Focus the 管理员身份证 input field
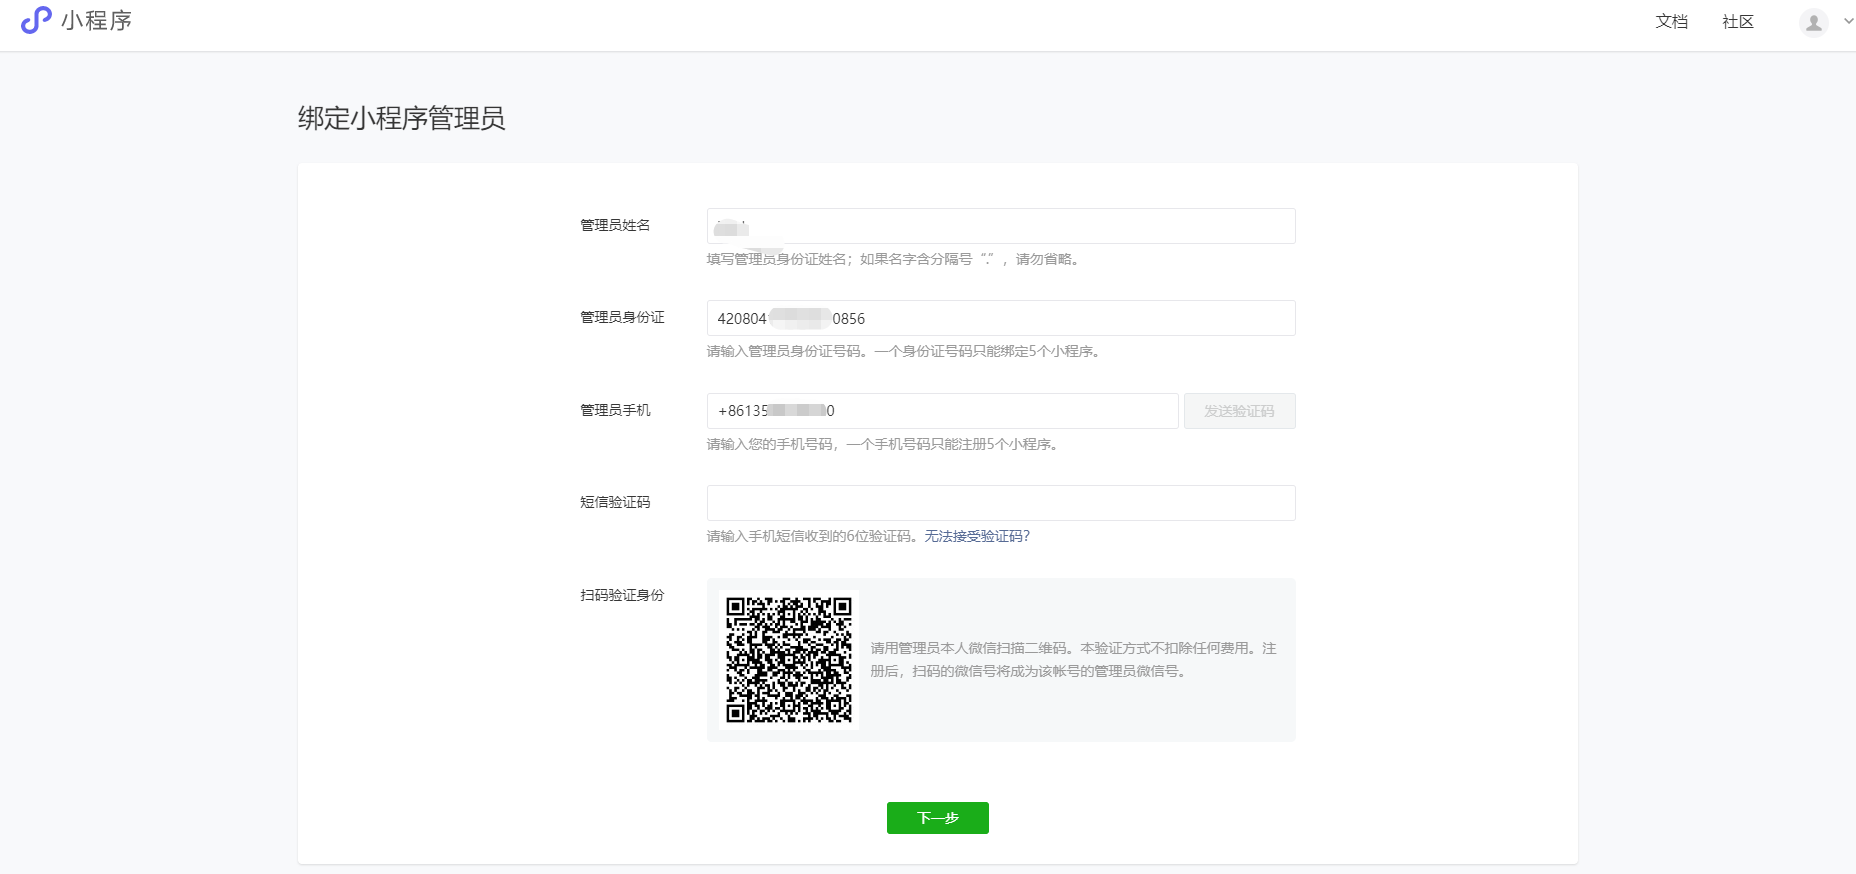The height and width of the screenshot is (874, 1856). (1001, 318)
